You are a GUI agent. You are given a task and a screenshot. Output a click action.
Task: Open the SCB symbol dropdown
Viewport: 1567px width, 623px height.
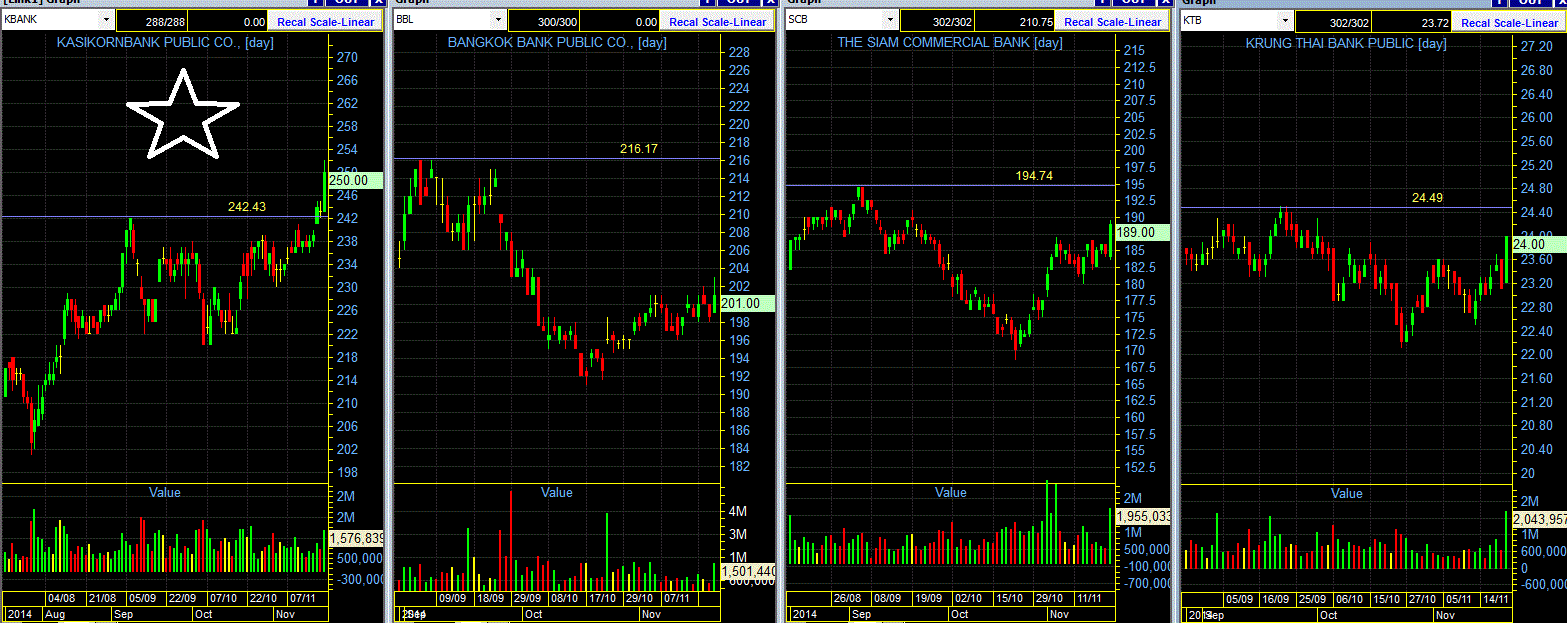[890, 19]
